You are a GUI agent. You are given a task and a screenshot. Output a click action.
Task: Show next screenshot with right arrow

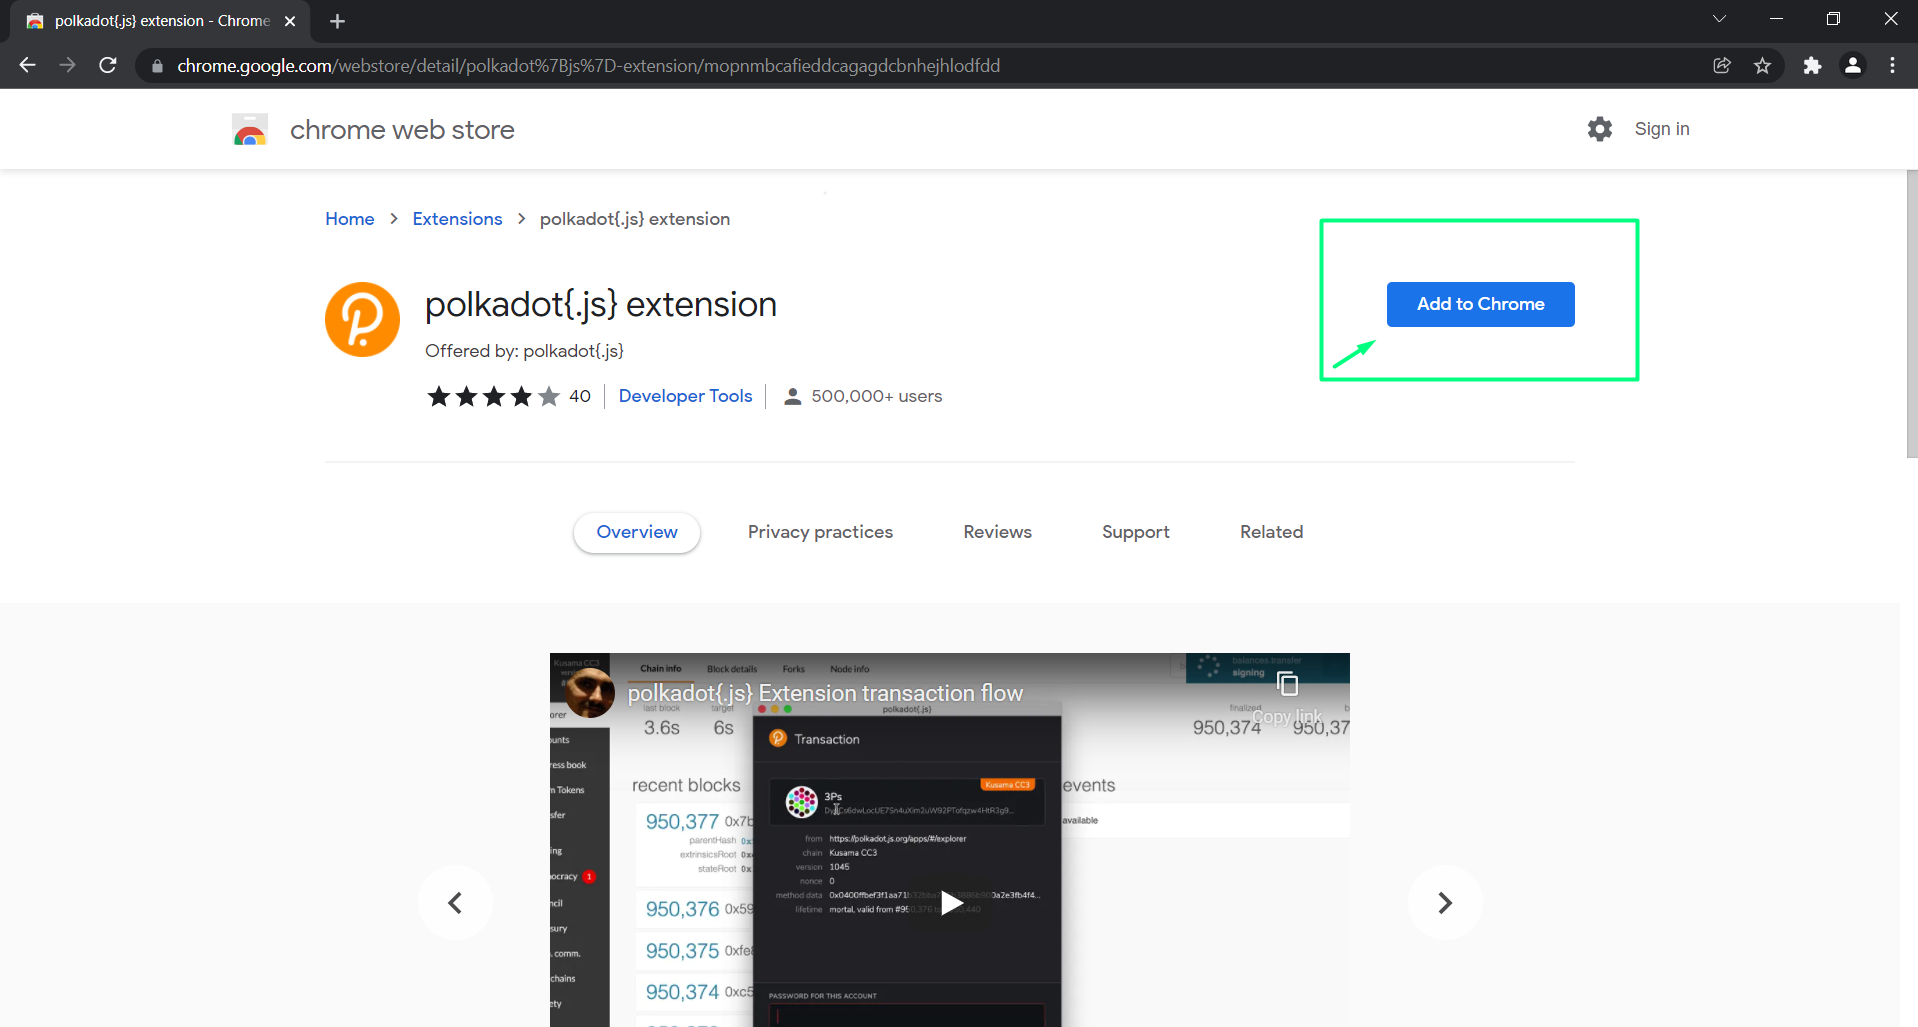(x=1444, y=903)
